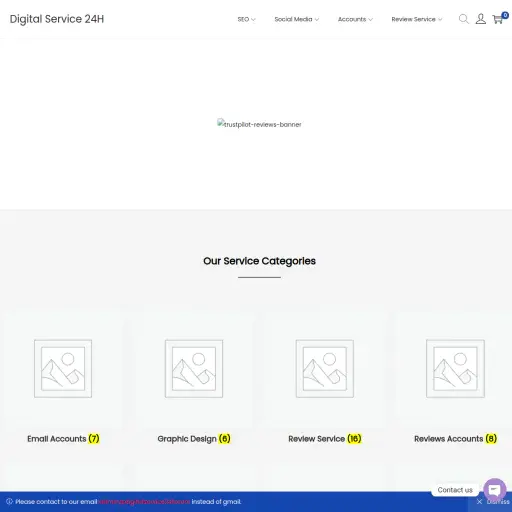512x512 pixels.
Task: Dismiss the bottom notice bar
Action: (x=493, y=502)
